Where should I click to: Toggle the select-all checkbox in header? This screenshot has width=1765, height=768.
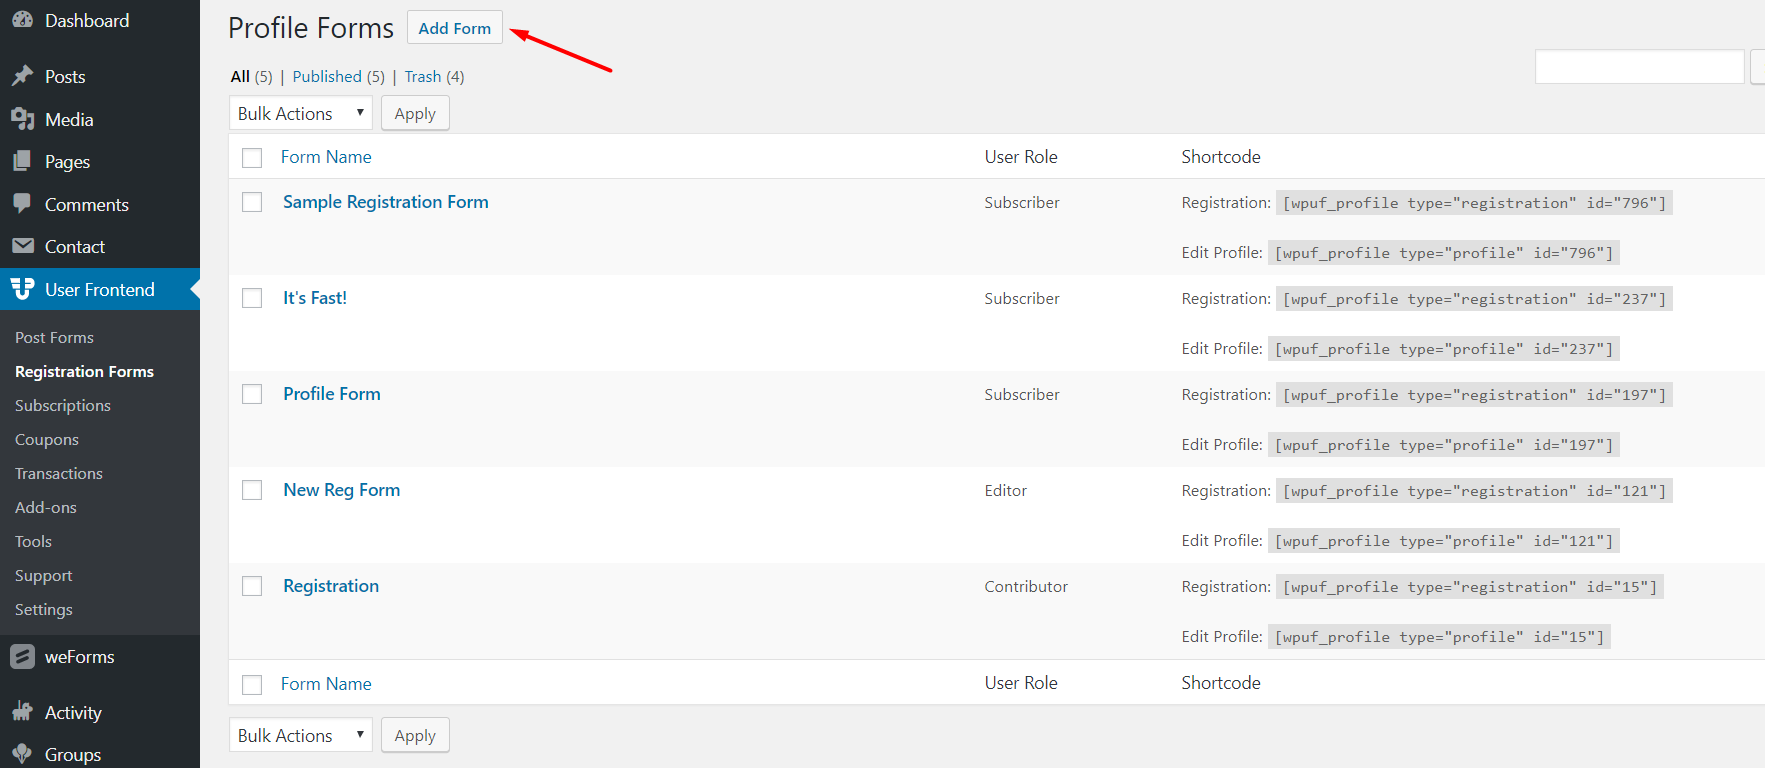[x=252, y=158]
